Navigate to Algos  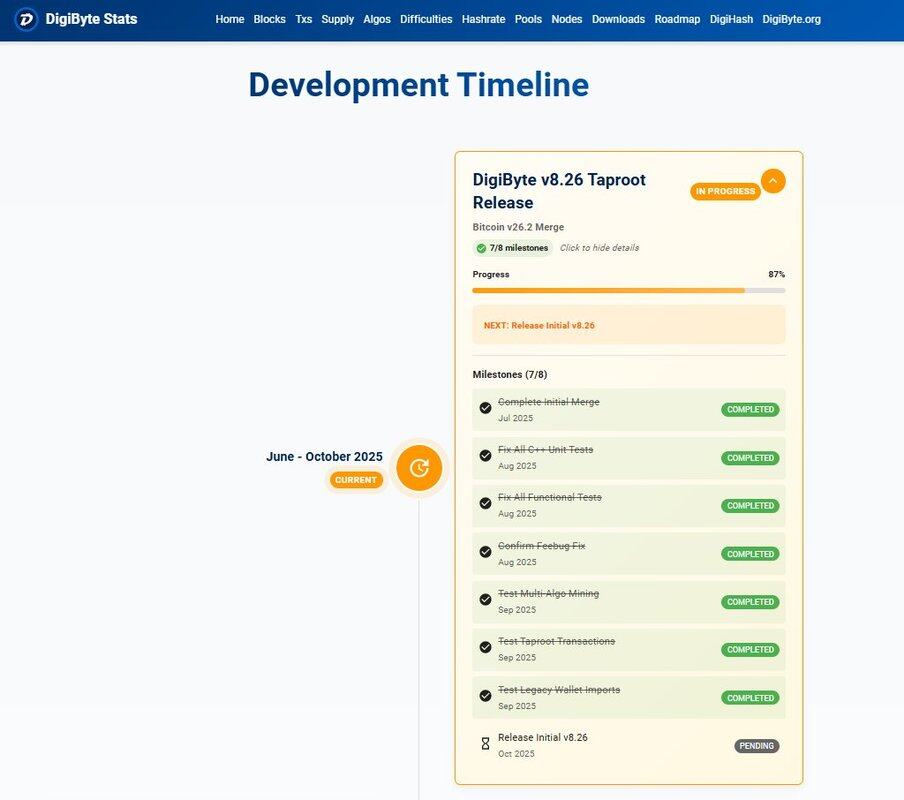[x=377, y=19]
